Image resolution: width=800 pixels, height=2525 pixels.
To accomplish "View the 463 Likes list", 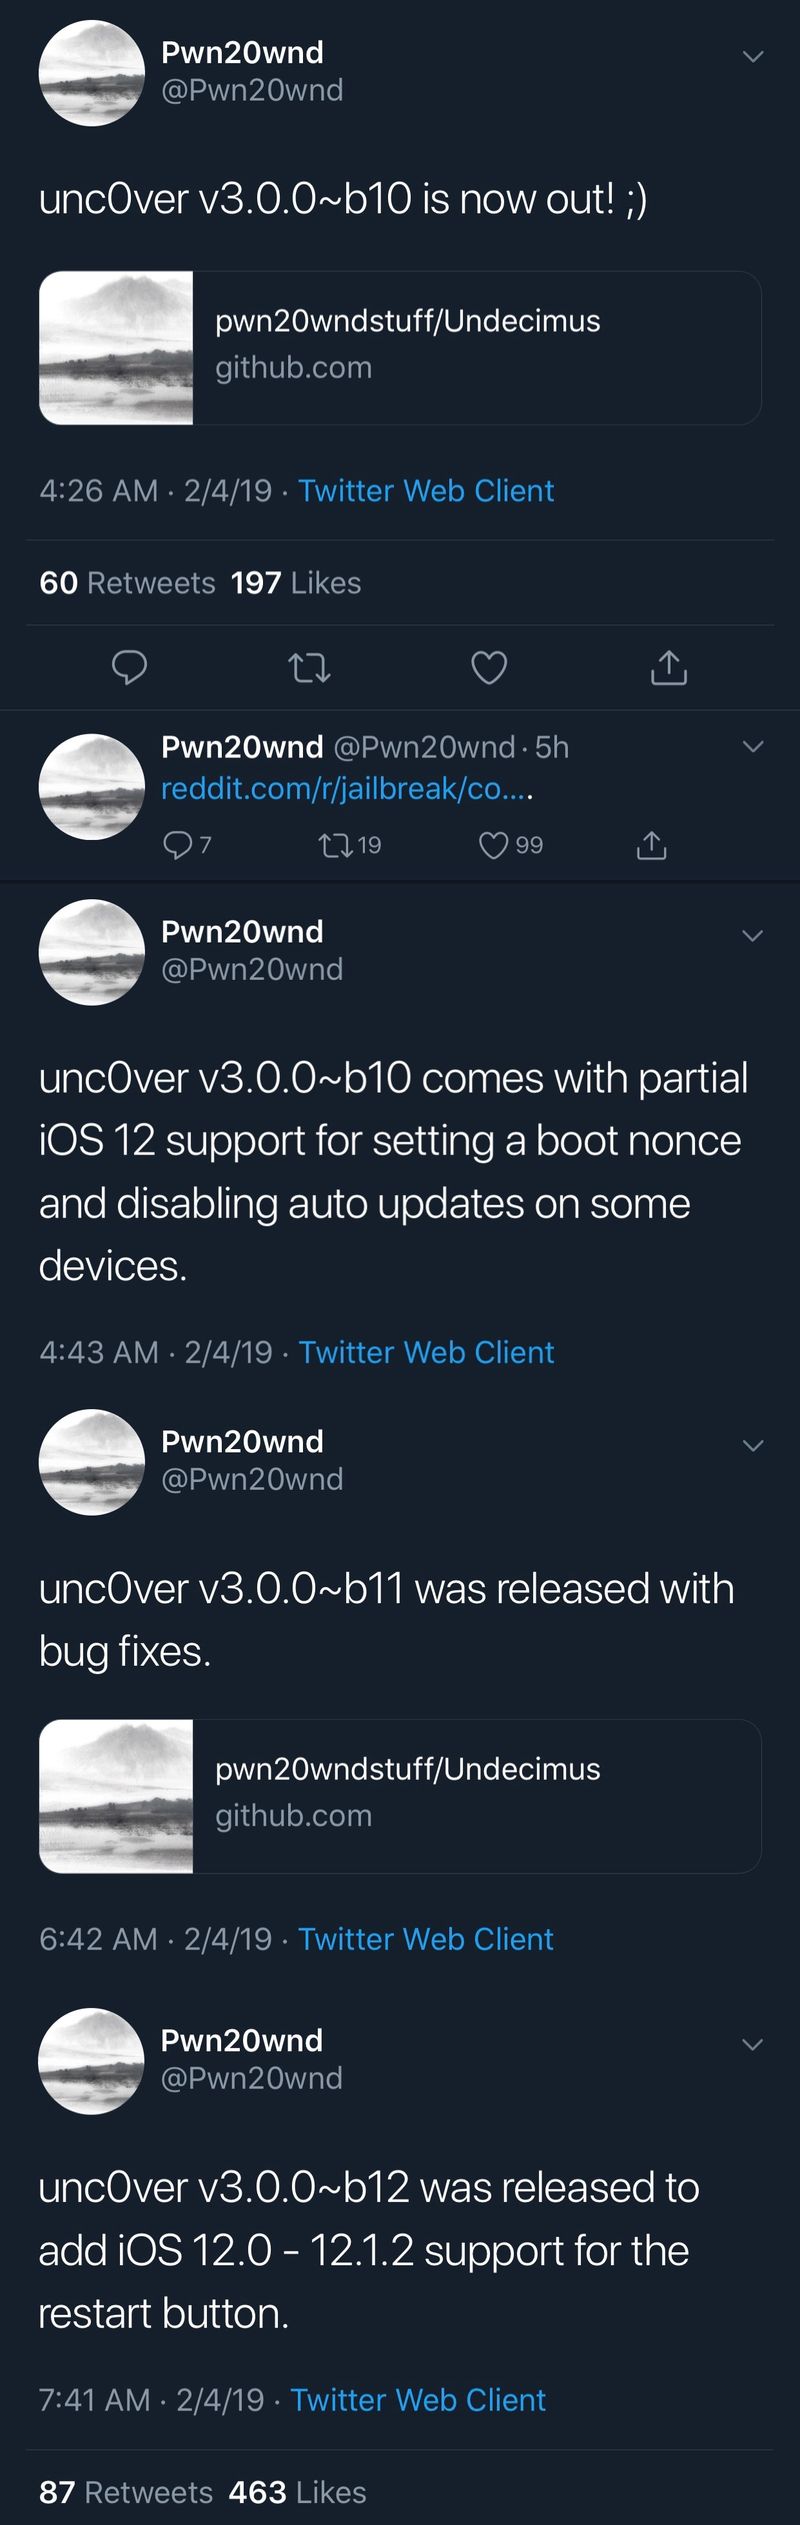I will coord(297,2492).
